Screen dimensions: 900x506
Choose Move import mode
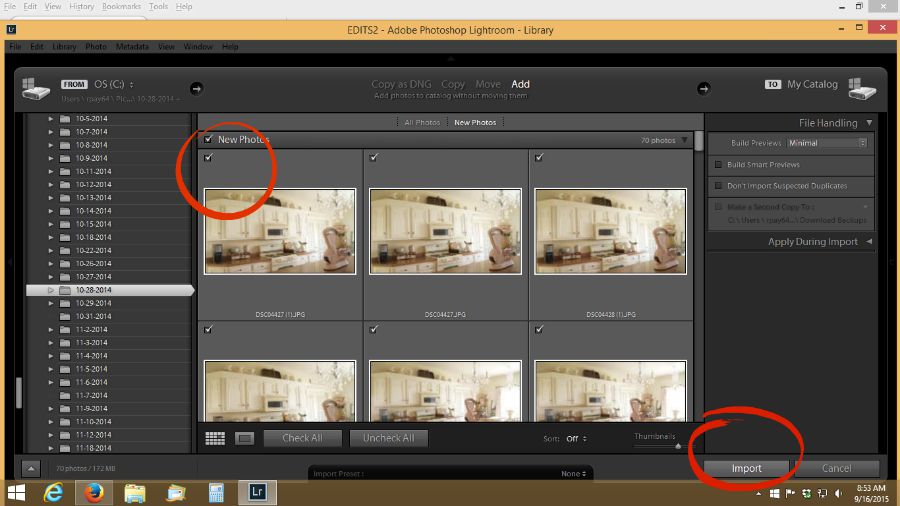488,84
